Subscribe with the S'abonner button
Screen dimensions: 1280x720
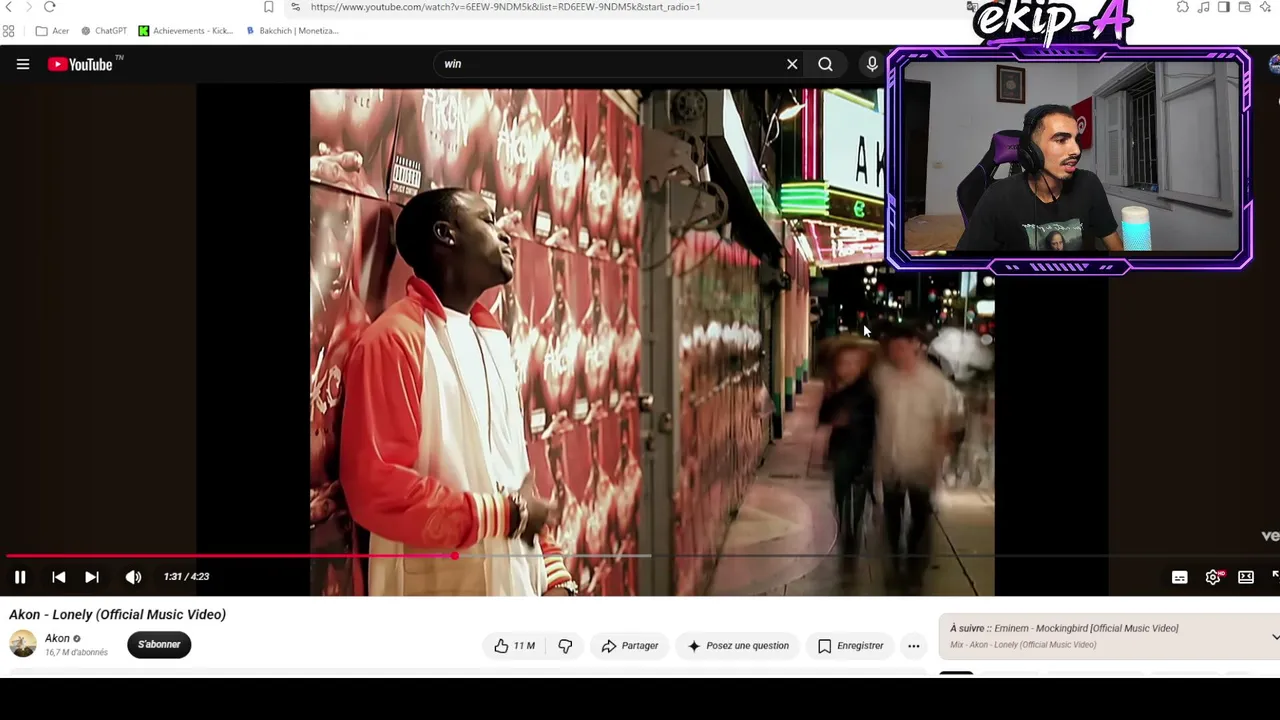point(159,645)
